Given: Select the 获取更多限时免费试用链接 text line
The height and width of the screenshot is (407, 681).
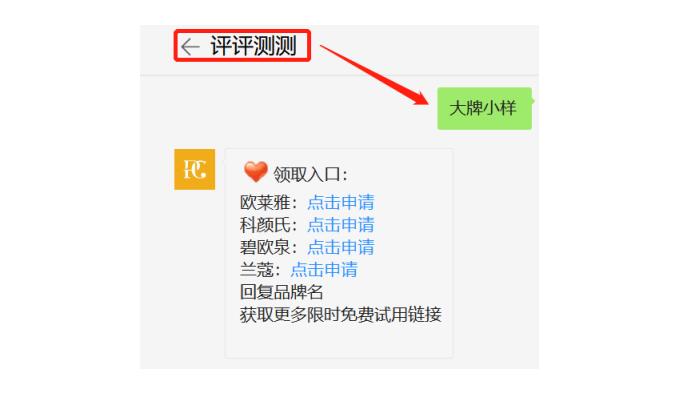Looking at the screenshot, I should pyautogui.click(x=340, y=314).
